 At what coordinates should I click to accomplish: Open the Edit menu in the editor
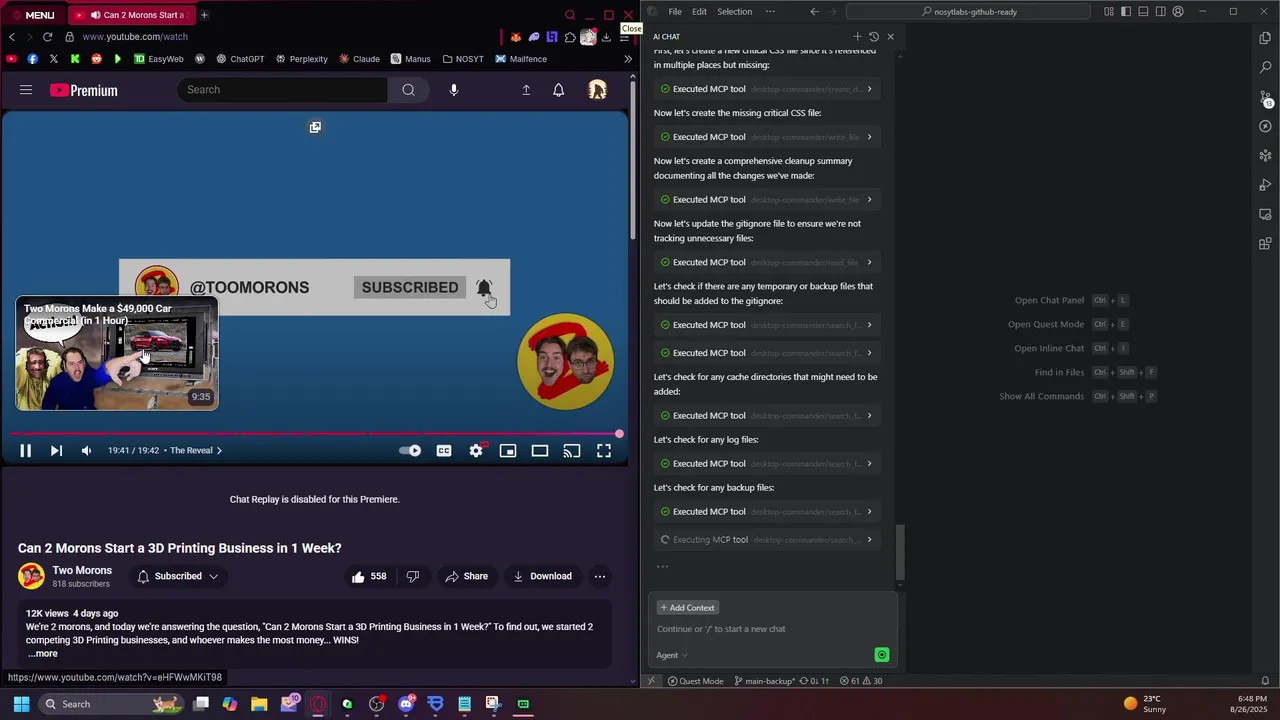point(699,12)
